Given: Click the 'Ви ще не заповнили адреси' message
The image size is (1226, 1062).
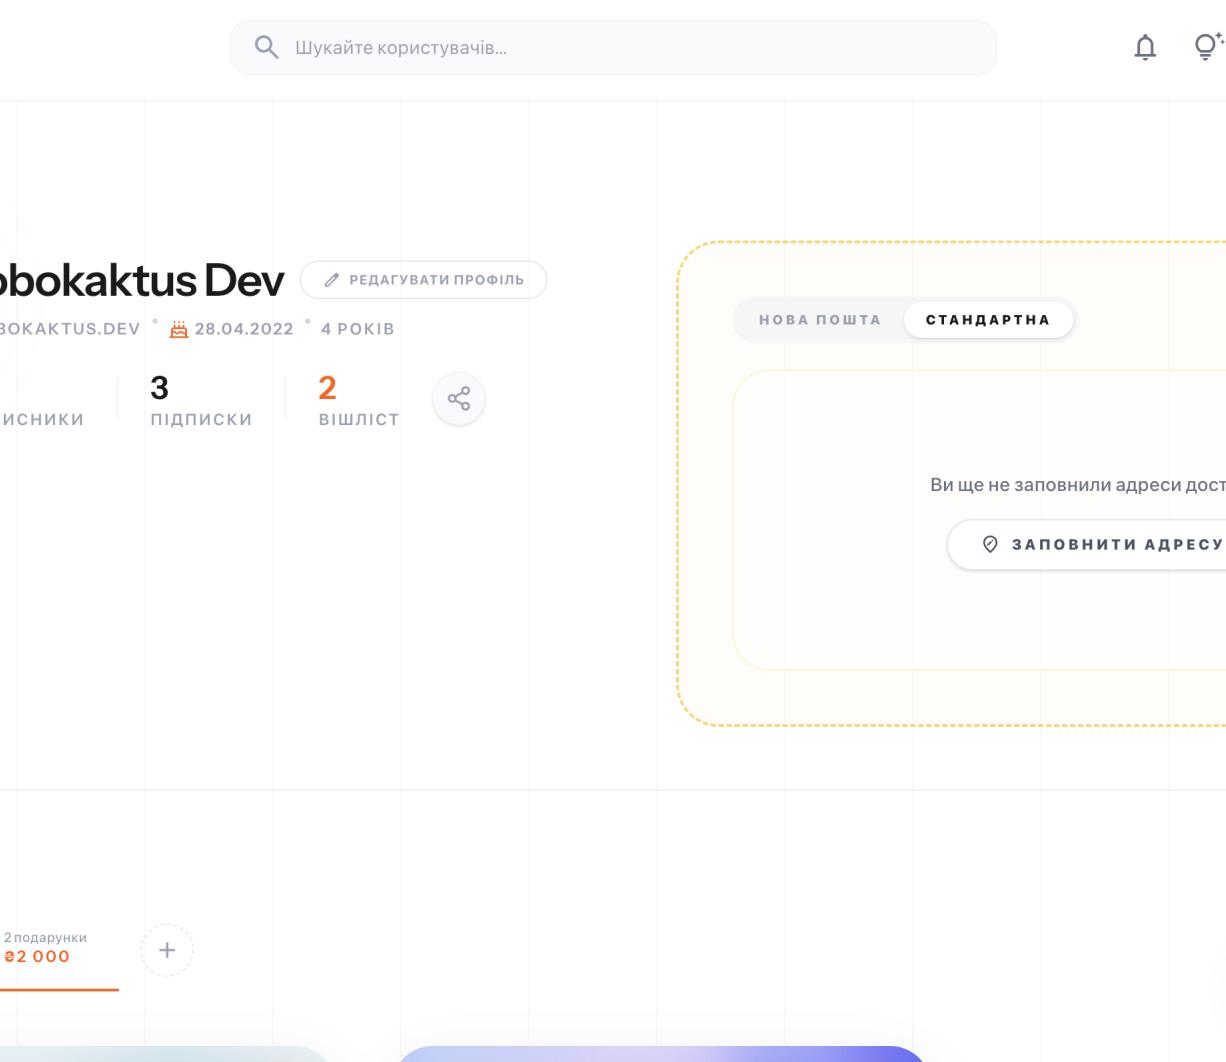Looking at the screenshot, I should [x=1078, y=485].
